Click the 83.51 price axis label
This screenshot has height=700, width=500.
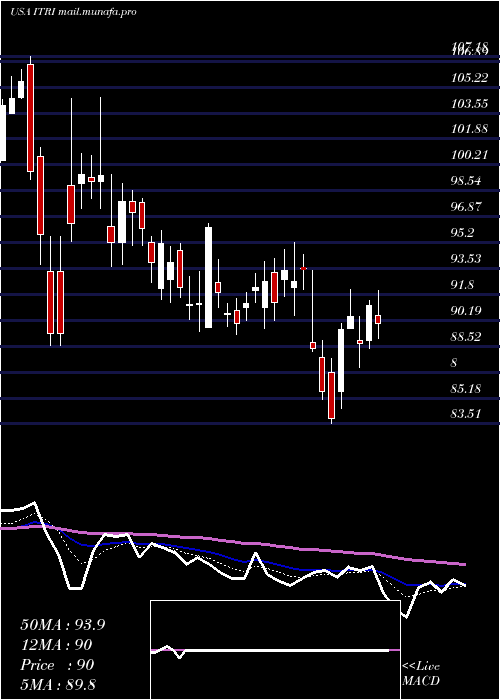point(467,414)
